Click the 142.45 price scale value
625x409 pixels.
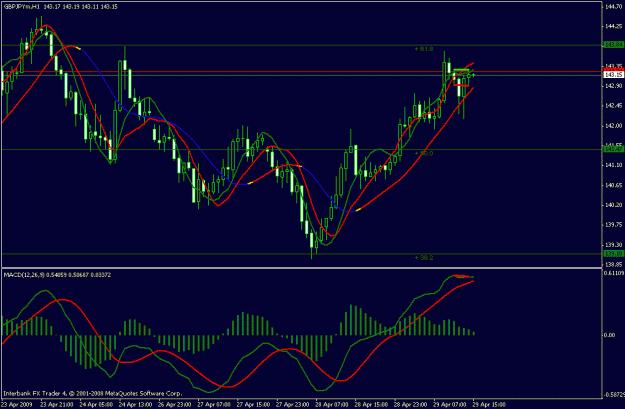(x=614, y=106)
